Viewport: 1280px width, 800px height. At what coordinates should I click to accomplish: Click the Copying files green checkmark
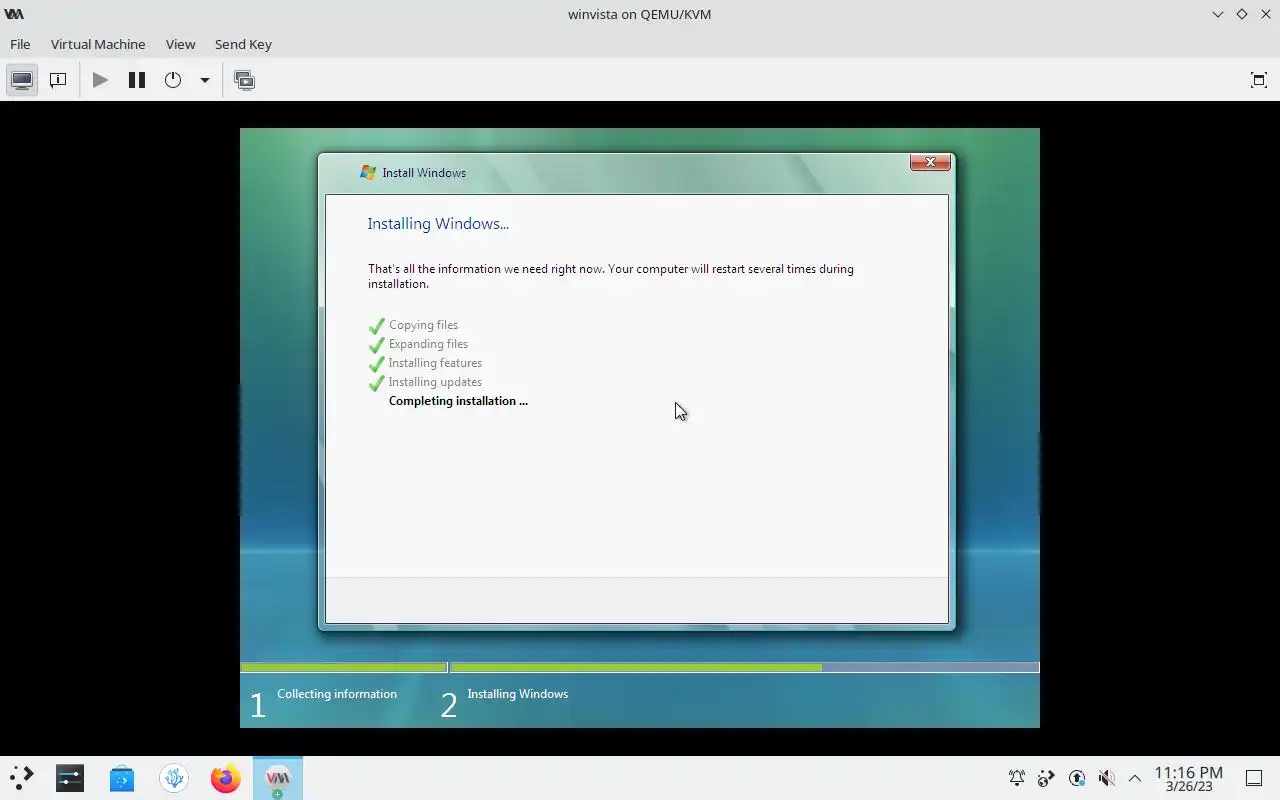tap(377, 325)
